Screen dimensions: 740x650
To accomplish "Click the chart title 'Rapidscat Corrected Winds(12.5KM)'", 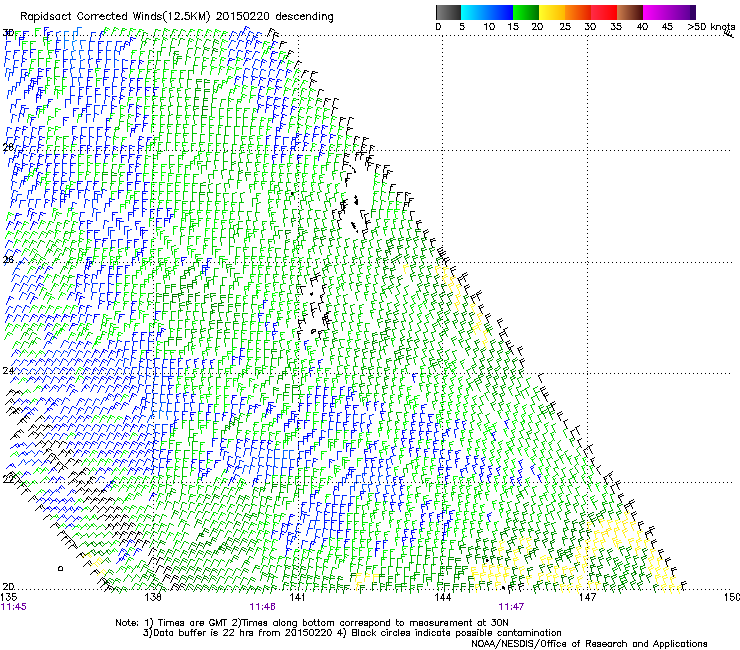I will click(x=115, y=17).
